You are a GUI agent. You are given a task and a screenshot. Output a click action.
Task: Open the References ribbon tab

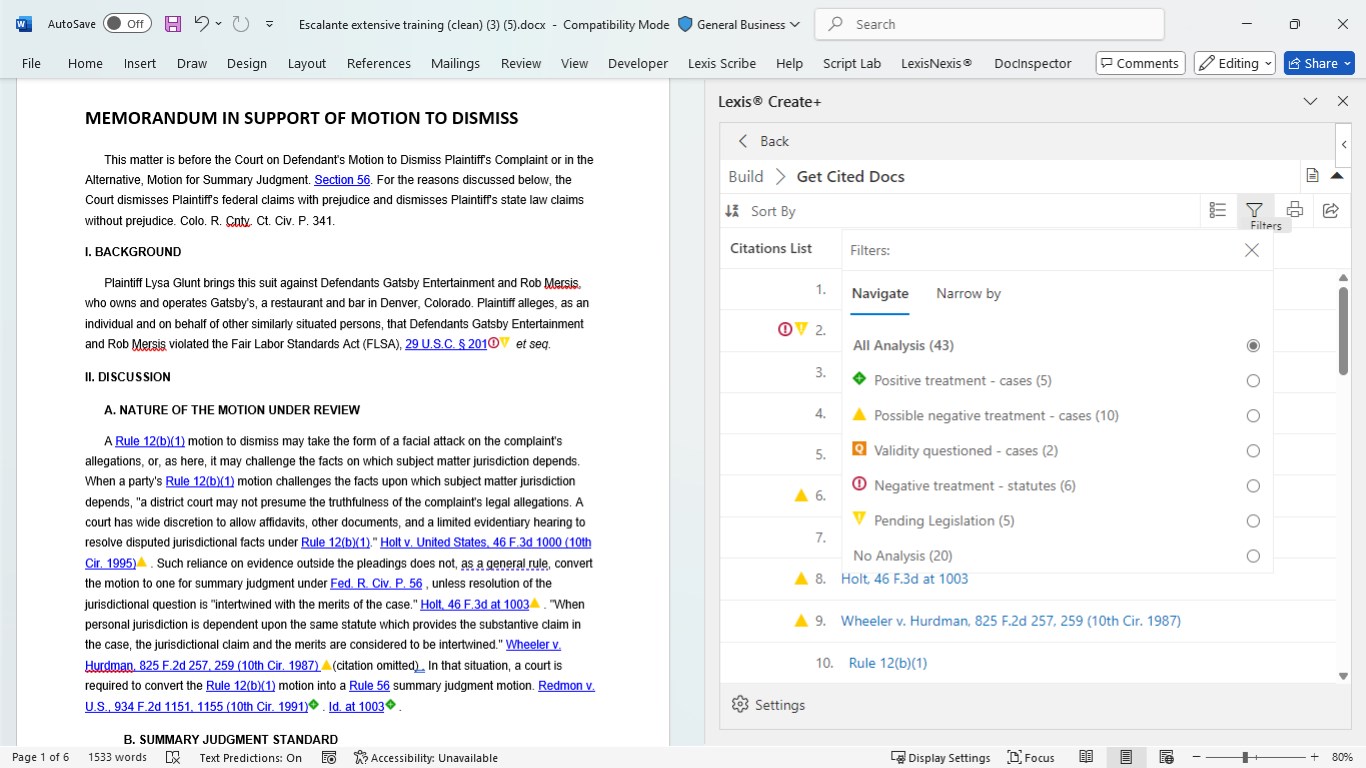coord(379,63)
